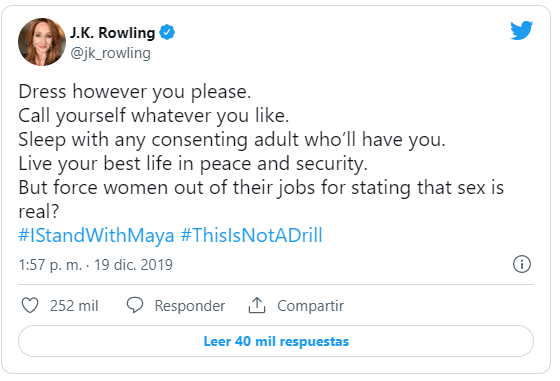Click the 19 dic. 2019 date

[133, 265]
